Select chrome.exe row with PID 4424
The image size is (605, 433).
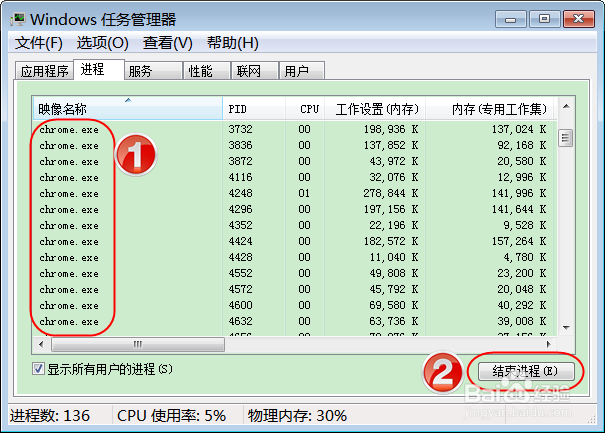tap(294, 242)
